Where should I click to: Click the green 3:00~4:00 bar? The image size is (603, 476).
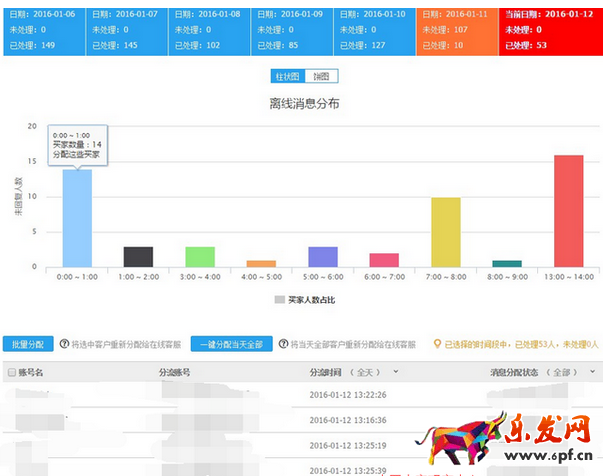(200, 257)
